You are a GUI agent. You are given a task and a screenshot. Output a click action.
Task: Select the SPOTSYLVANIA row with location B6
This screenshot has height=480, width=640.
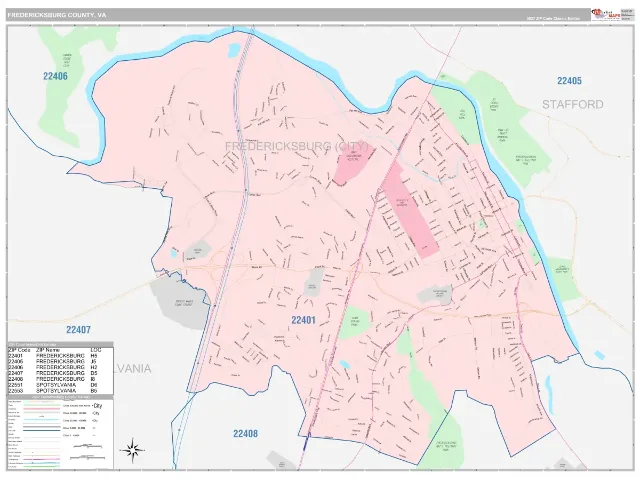click(60, 391)
